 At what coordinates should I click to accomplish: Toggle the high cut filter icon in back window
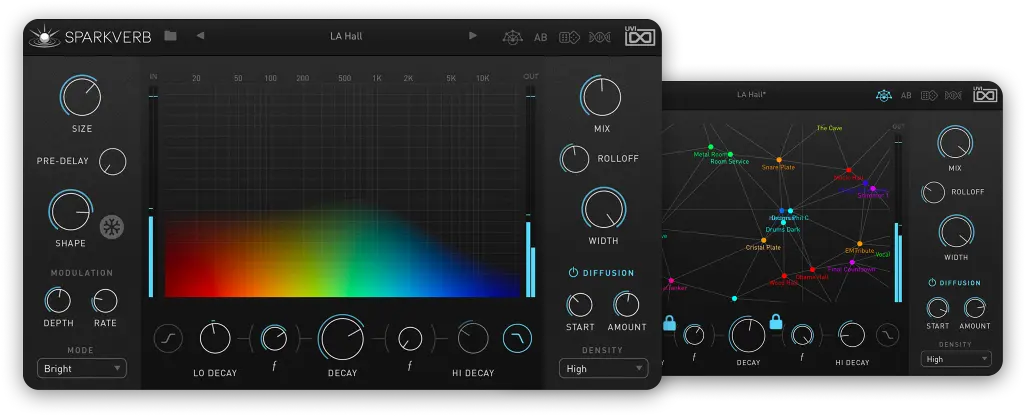click(888, 335)
